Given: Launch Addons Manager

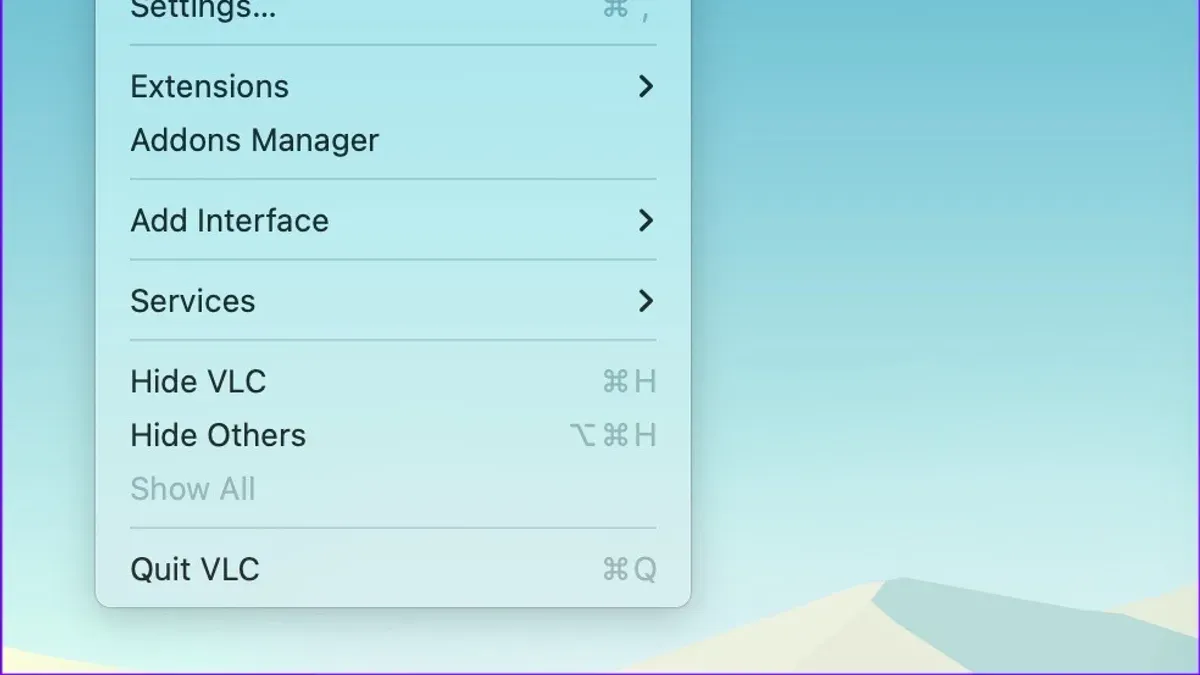Looking at the screenshot, I should tap(393, 140).
